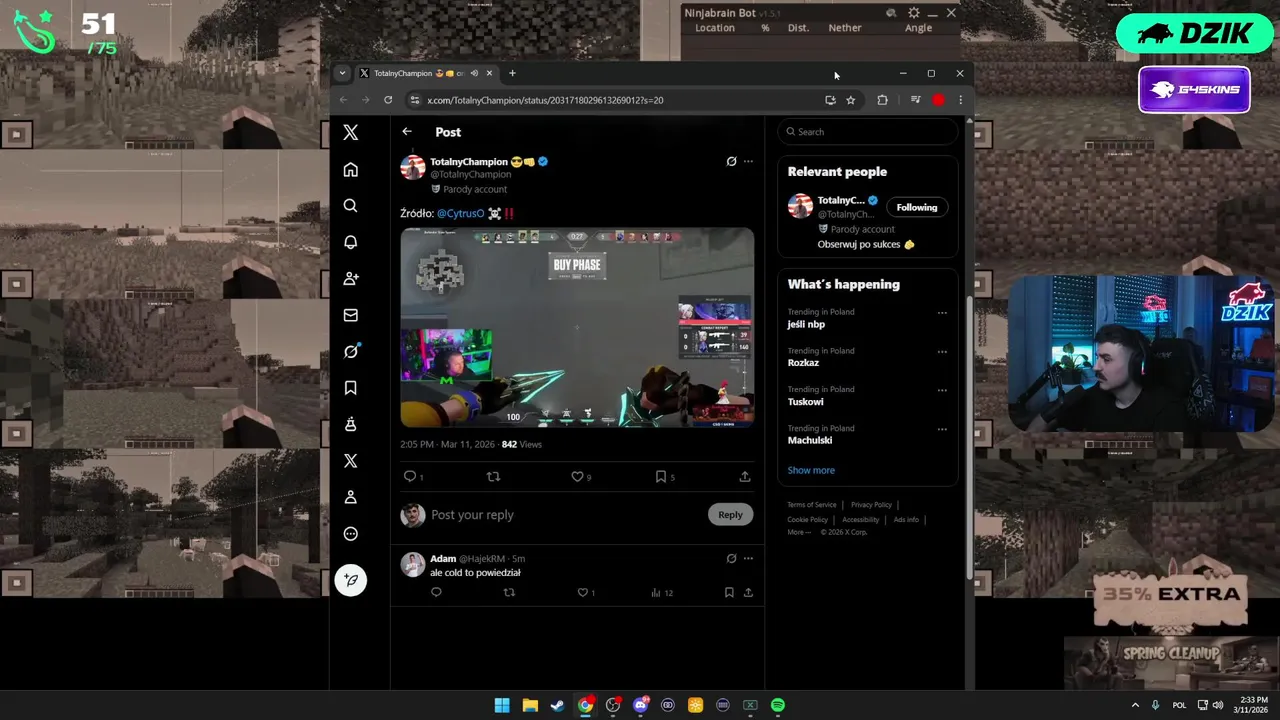Open trending topic 'Tuskowi'
Viewport: 1280px width, 720px height.
(806, 402)
